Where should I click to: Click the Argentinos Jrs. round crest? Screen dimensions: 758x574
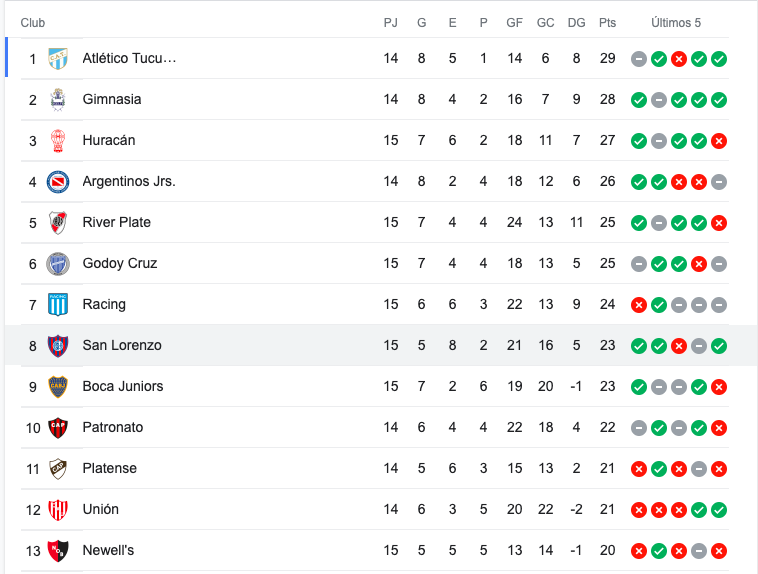click(x=58, y=182)
